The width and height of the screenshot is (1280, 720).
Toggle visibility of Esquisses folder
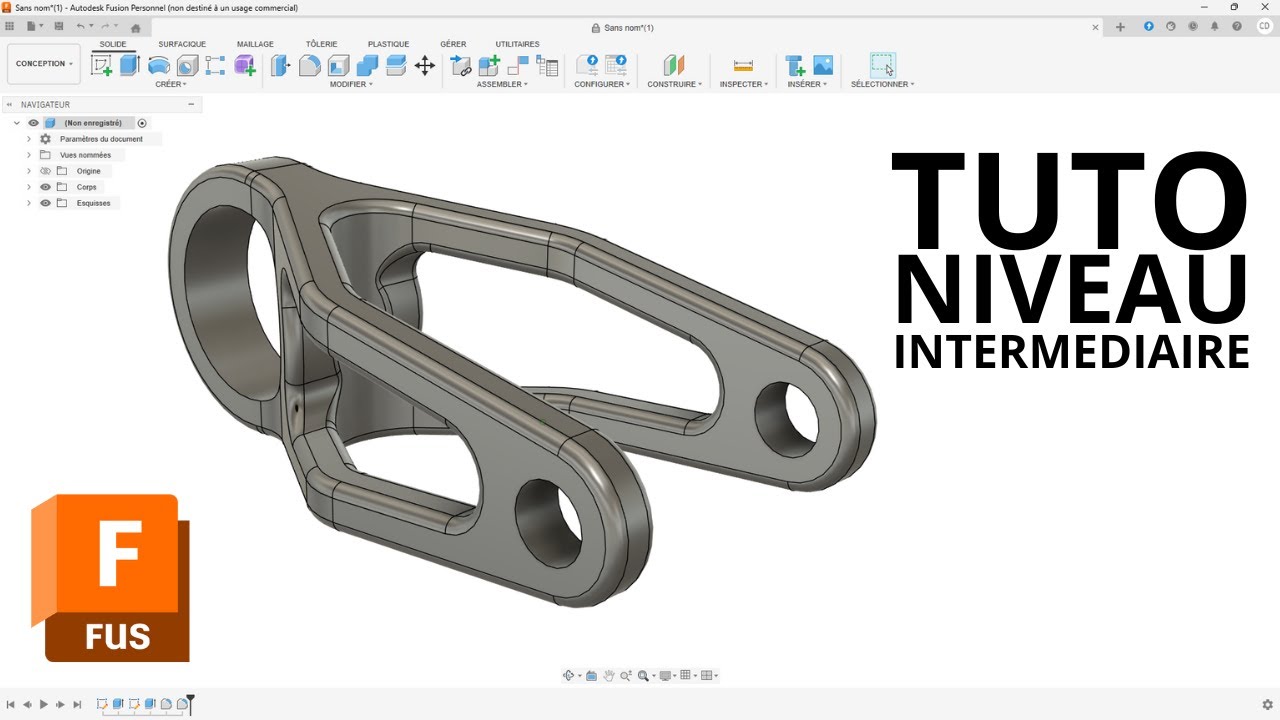tap(45, 203)
